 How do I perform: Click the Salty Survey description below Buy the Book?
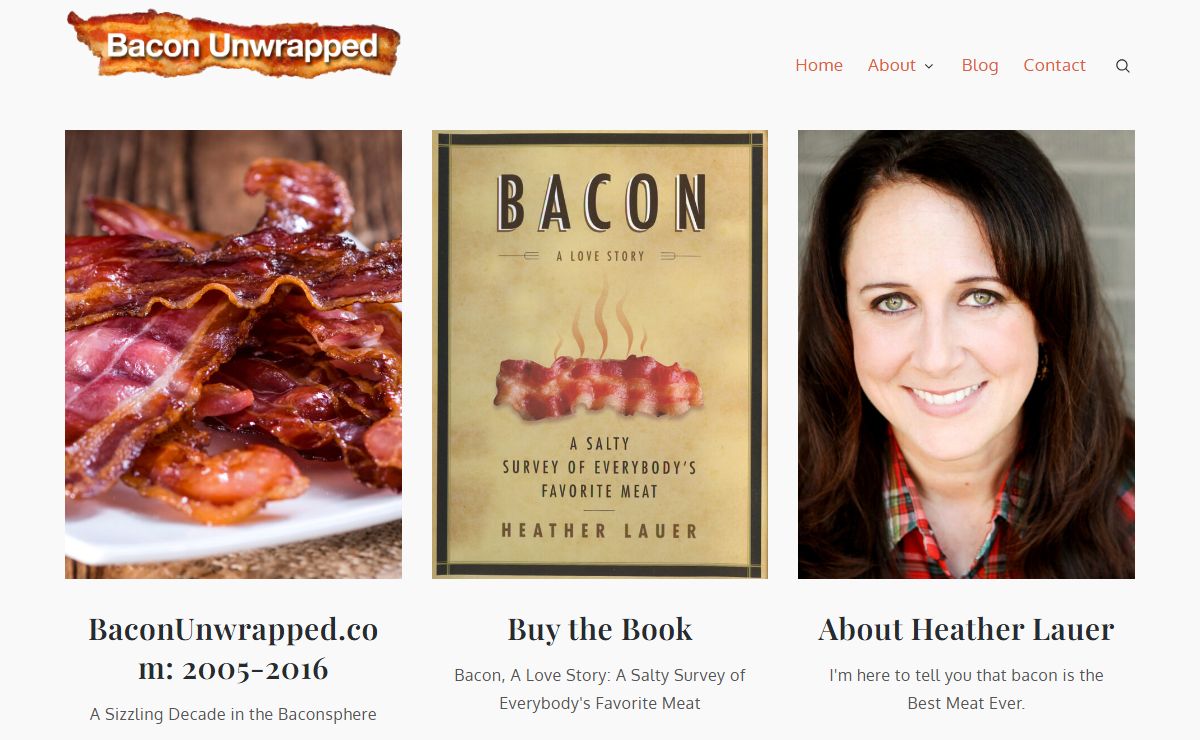coord(600,689)
